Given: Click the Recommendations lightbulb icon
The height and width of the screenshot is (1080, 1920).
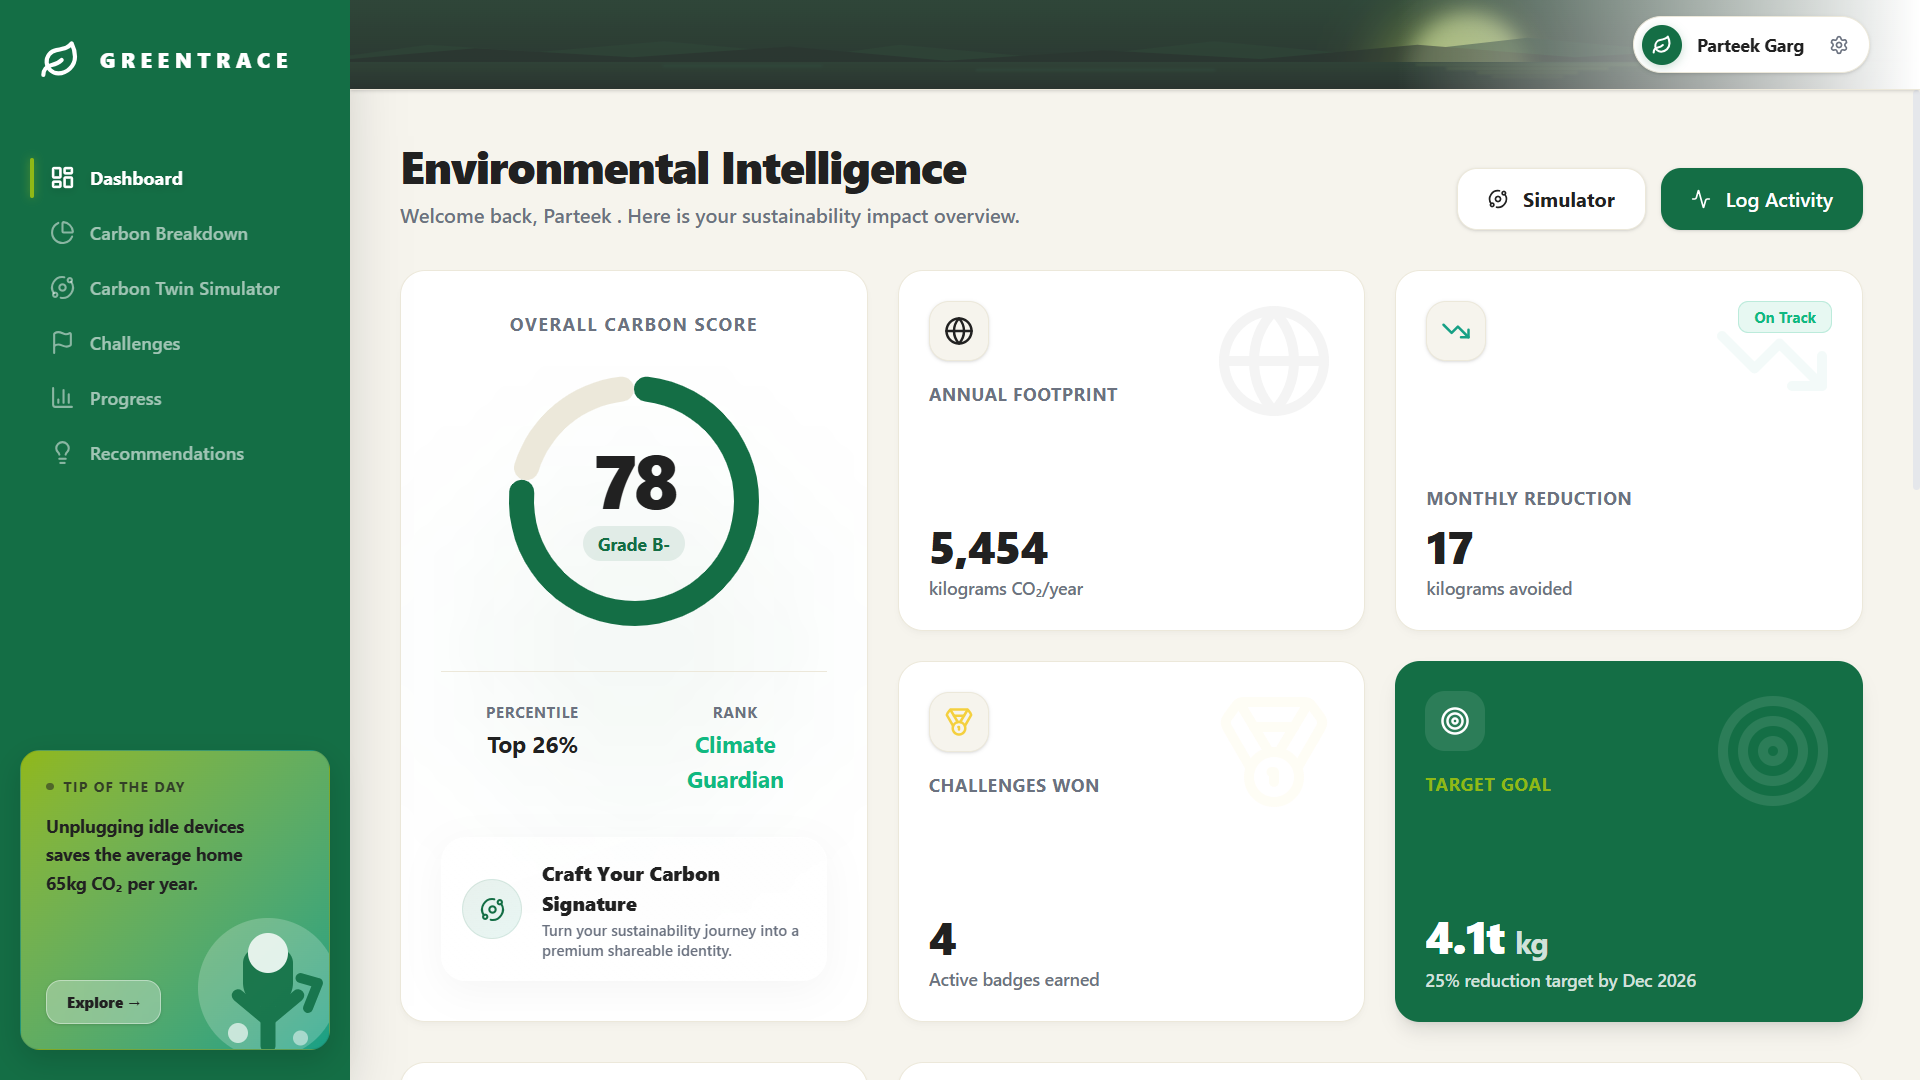Looking at the screenshot, I should [x=62, y=453].
